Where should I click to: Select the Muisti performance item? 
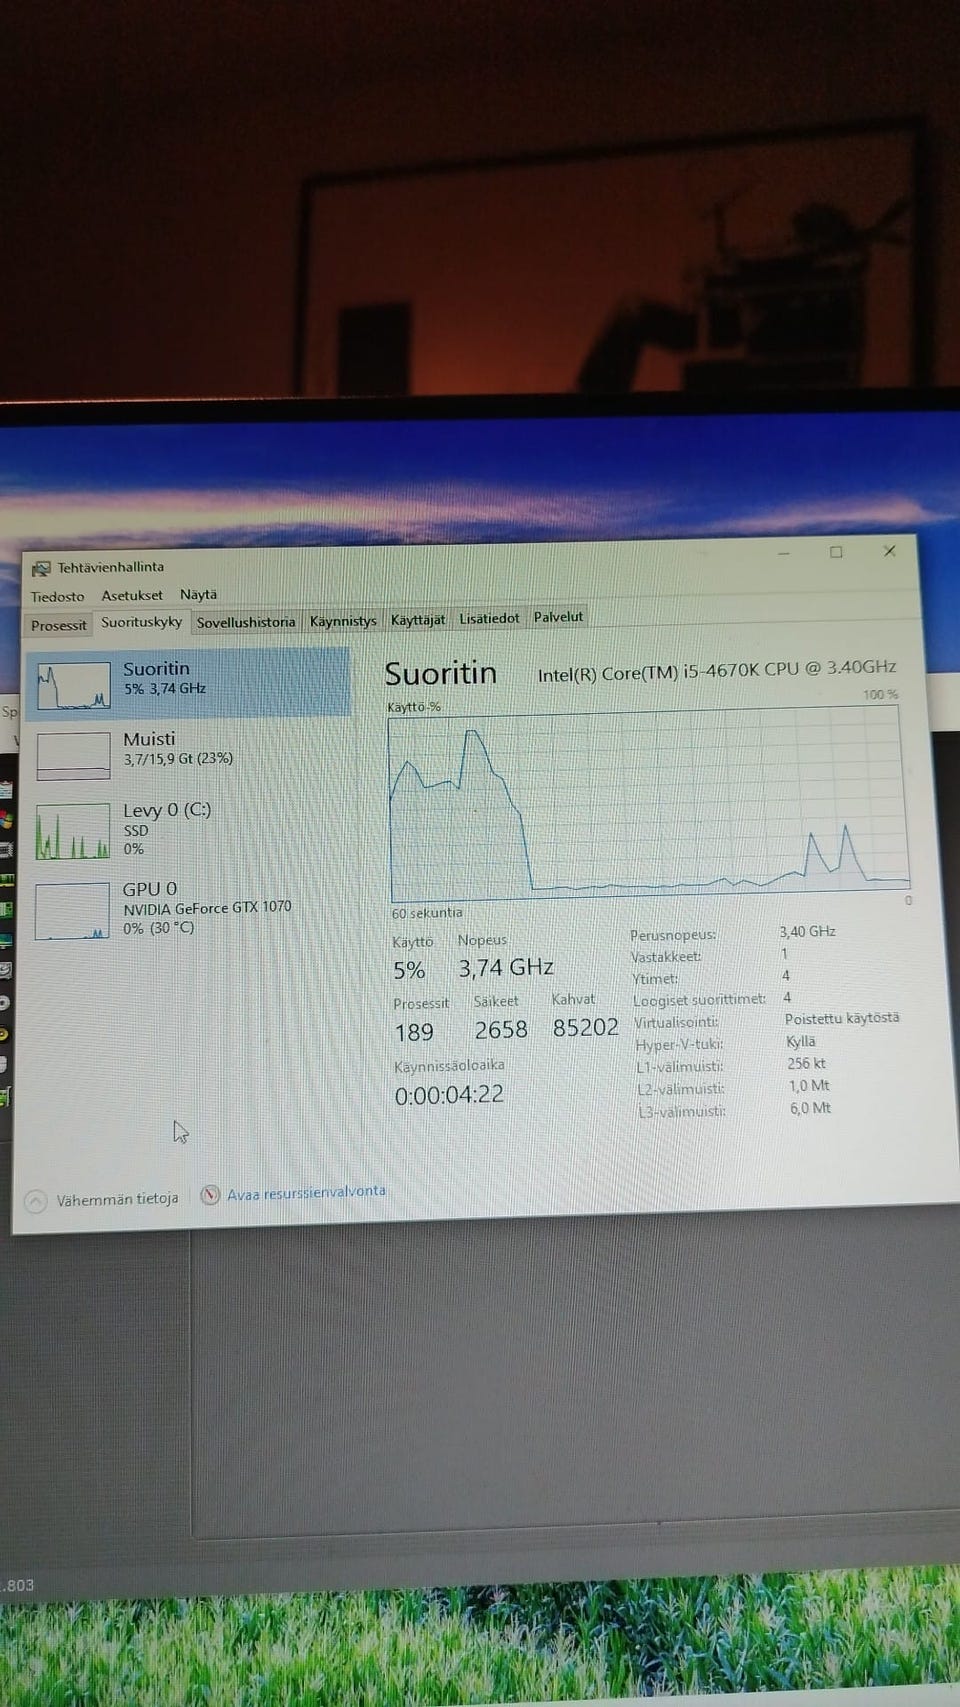click(x=189, y=753)
